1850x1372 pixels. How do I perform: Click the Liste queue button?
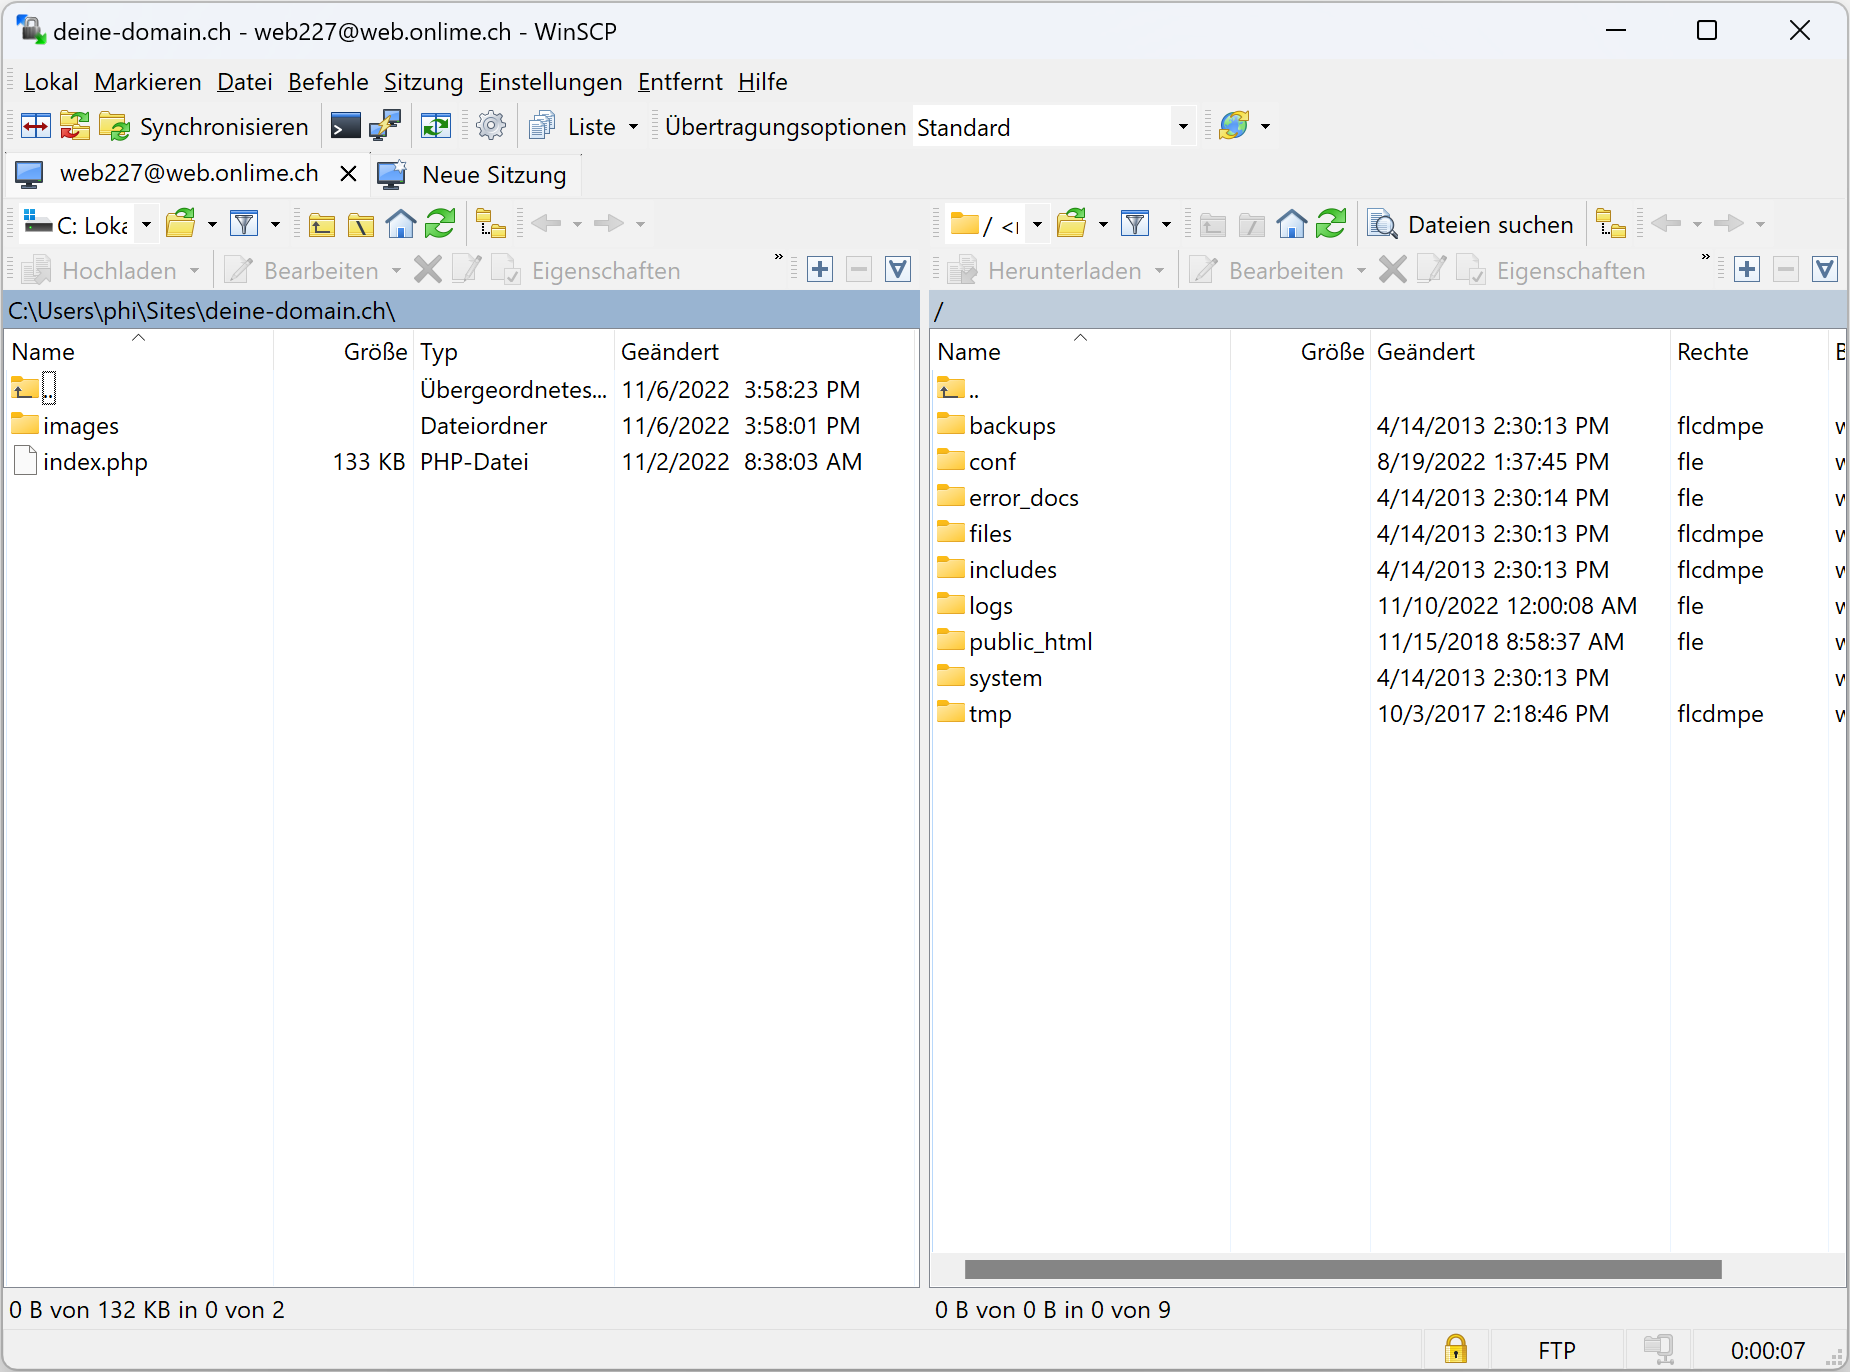coord(572,127)
